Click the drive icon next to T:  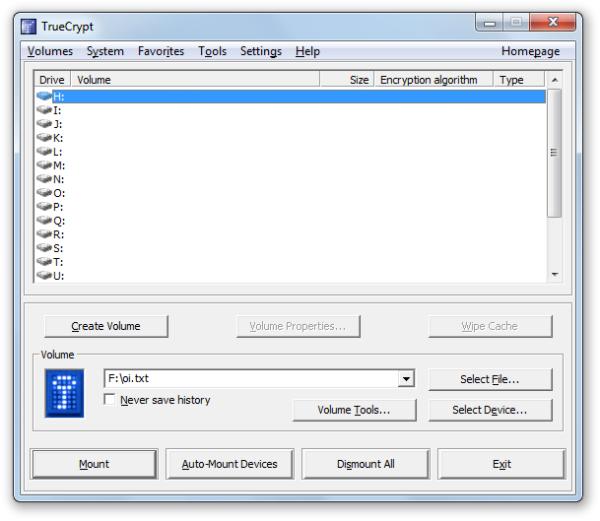(44, 262)
